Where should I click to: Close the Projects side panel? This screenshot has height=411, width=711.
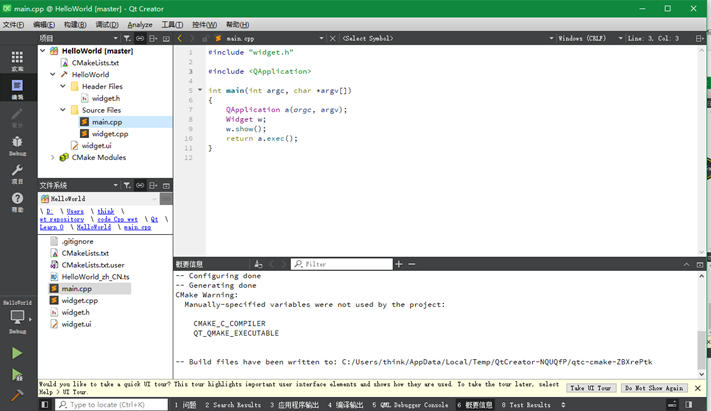click(166, 39)
